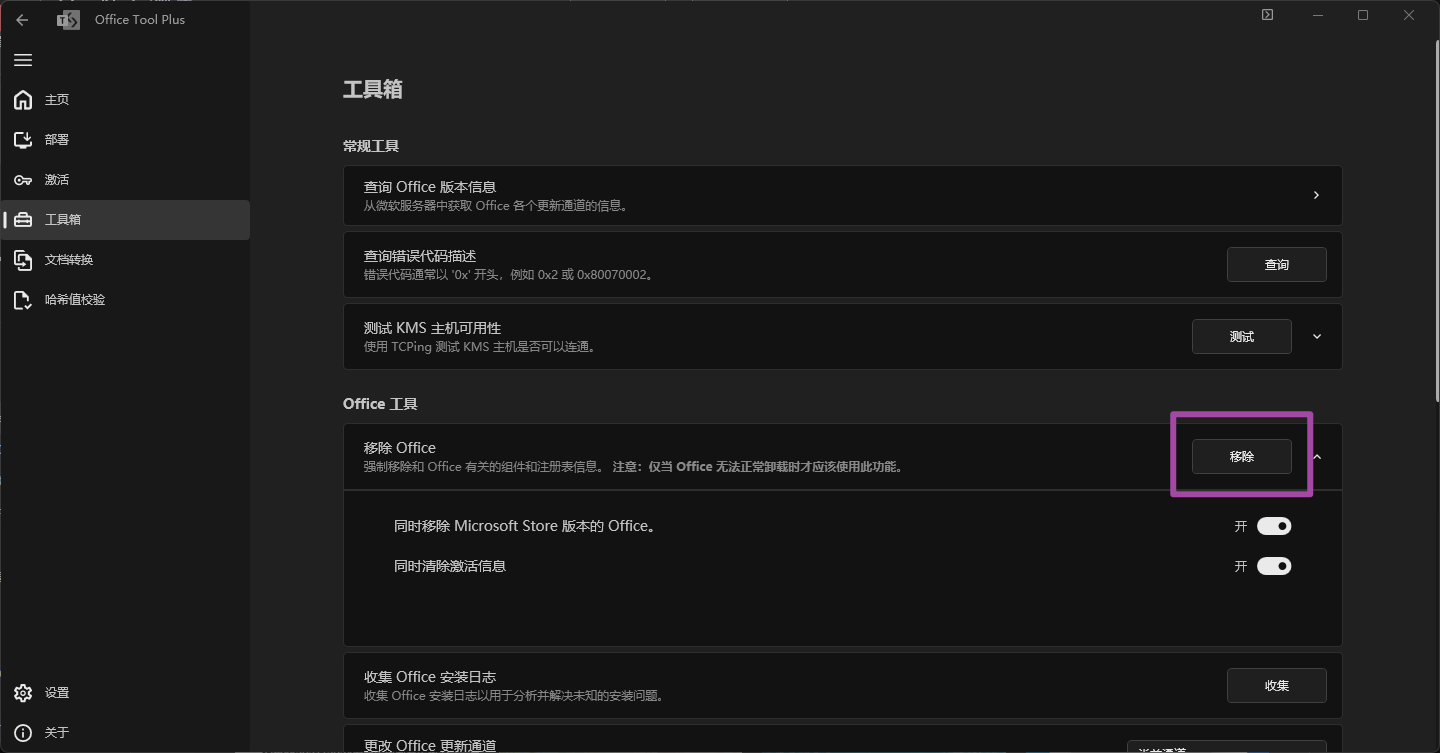Click the 工具箱 page title
Screen dimensions: 1440x753
click(373, 89)
